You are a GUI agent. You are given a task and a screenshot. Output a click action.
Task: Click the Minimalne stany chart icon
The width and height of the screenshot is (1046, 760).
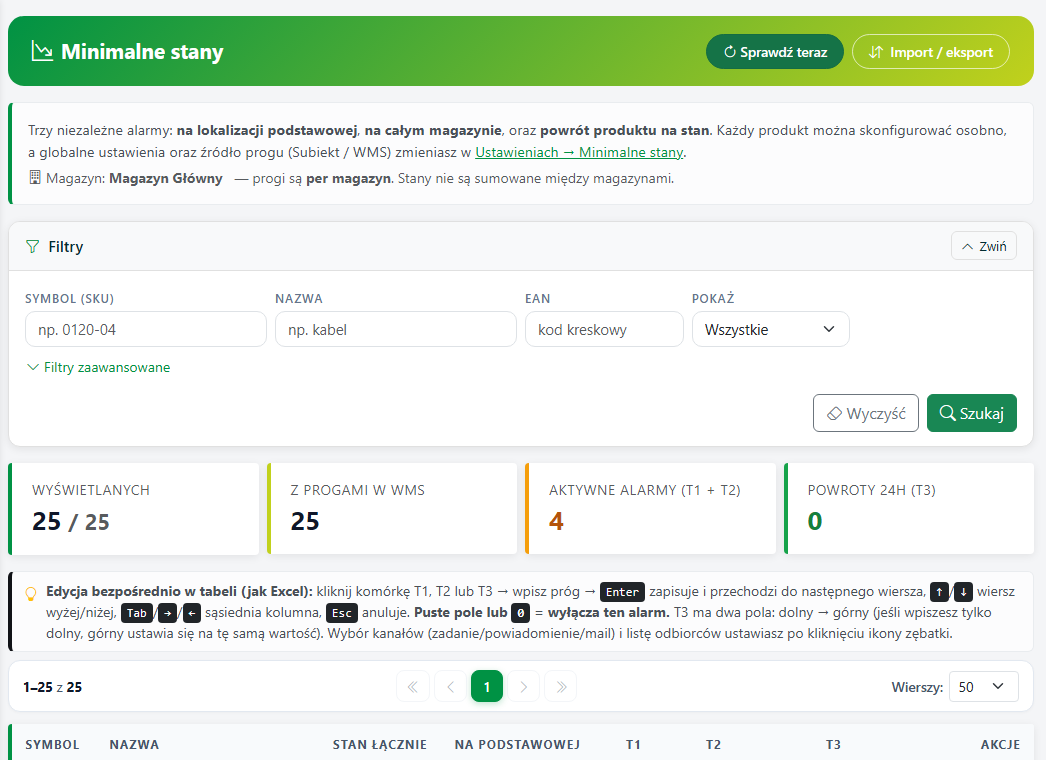click(42, 51)
